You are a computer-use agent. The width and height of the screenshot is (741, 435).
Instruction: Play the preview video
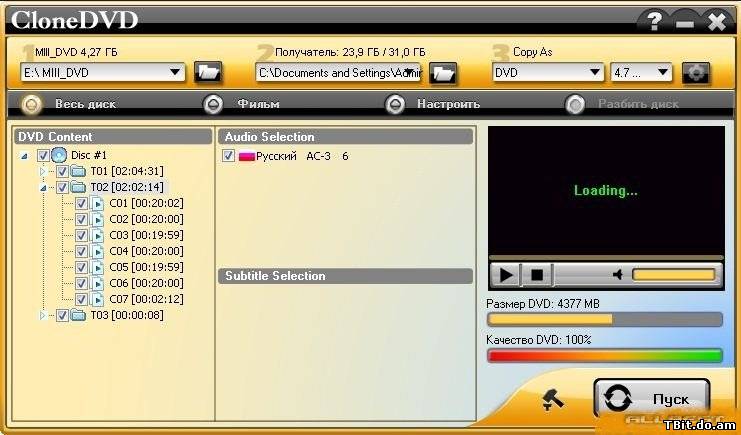(506, 275)
